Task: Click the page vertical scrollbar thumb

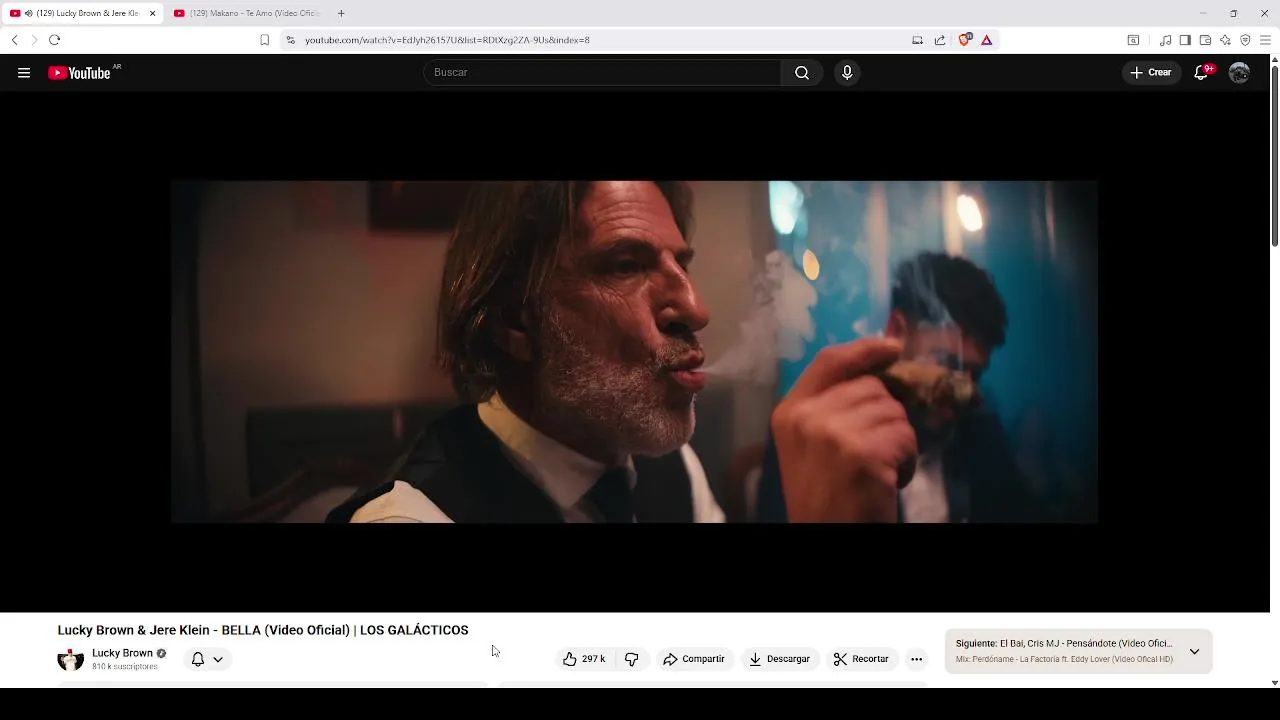Action: (x=1274, y=155)
